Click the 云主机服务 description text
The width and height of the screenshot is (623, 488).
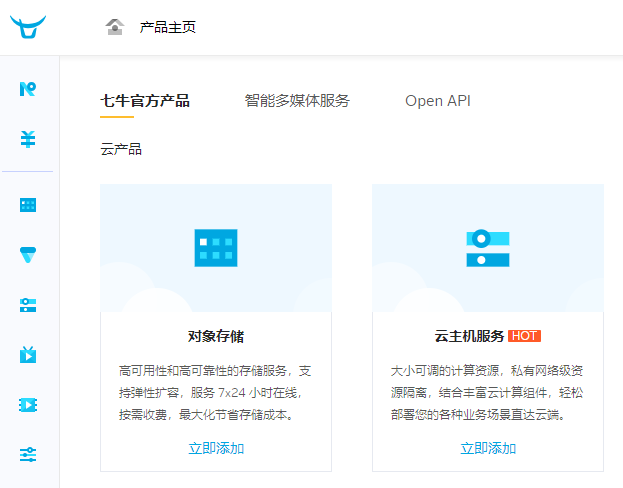(x=487, y=393)
